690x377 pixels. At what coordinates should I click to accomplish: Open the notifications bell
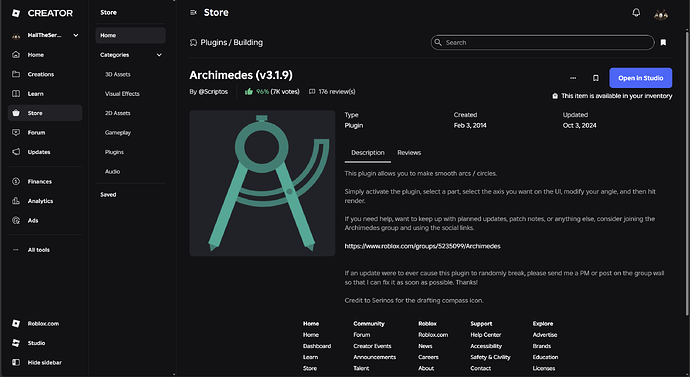pos(636,13)
